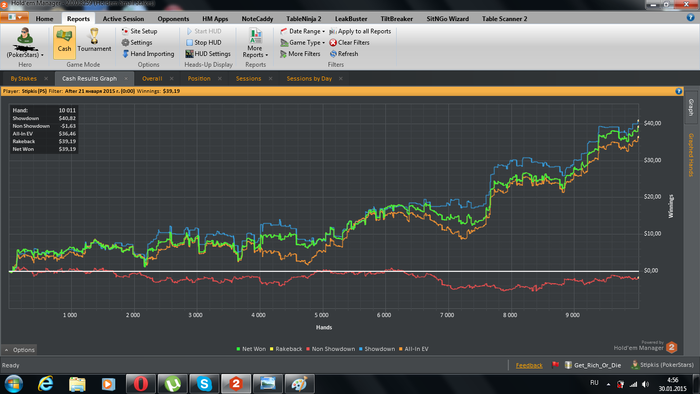This screenshot has width=700, height=394.
Task: Click Apply to all Reports
Action: (360, 31)
